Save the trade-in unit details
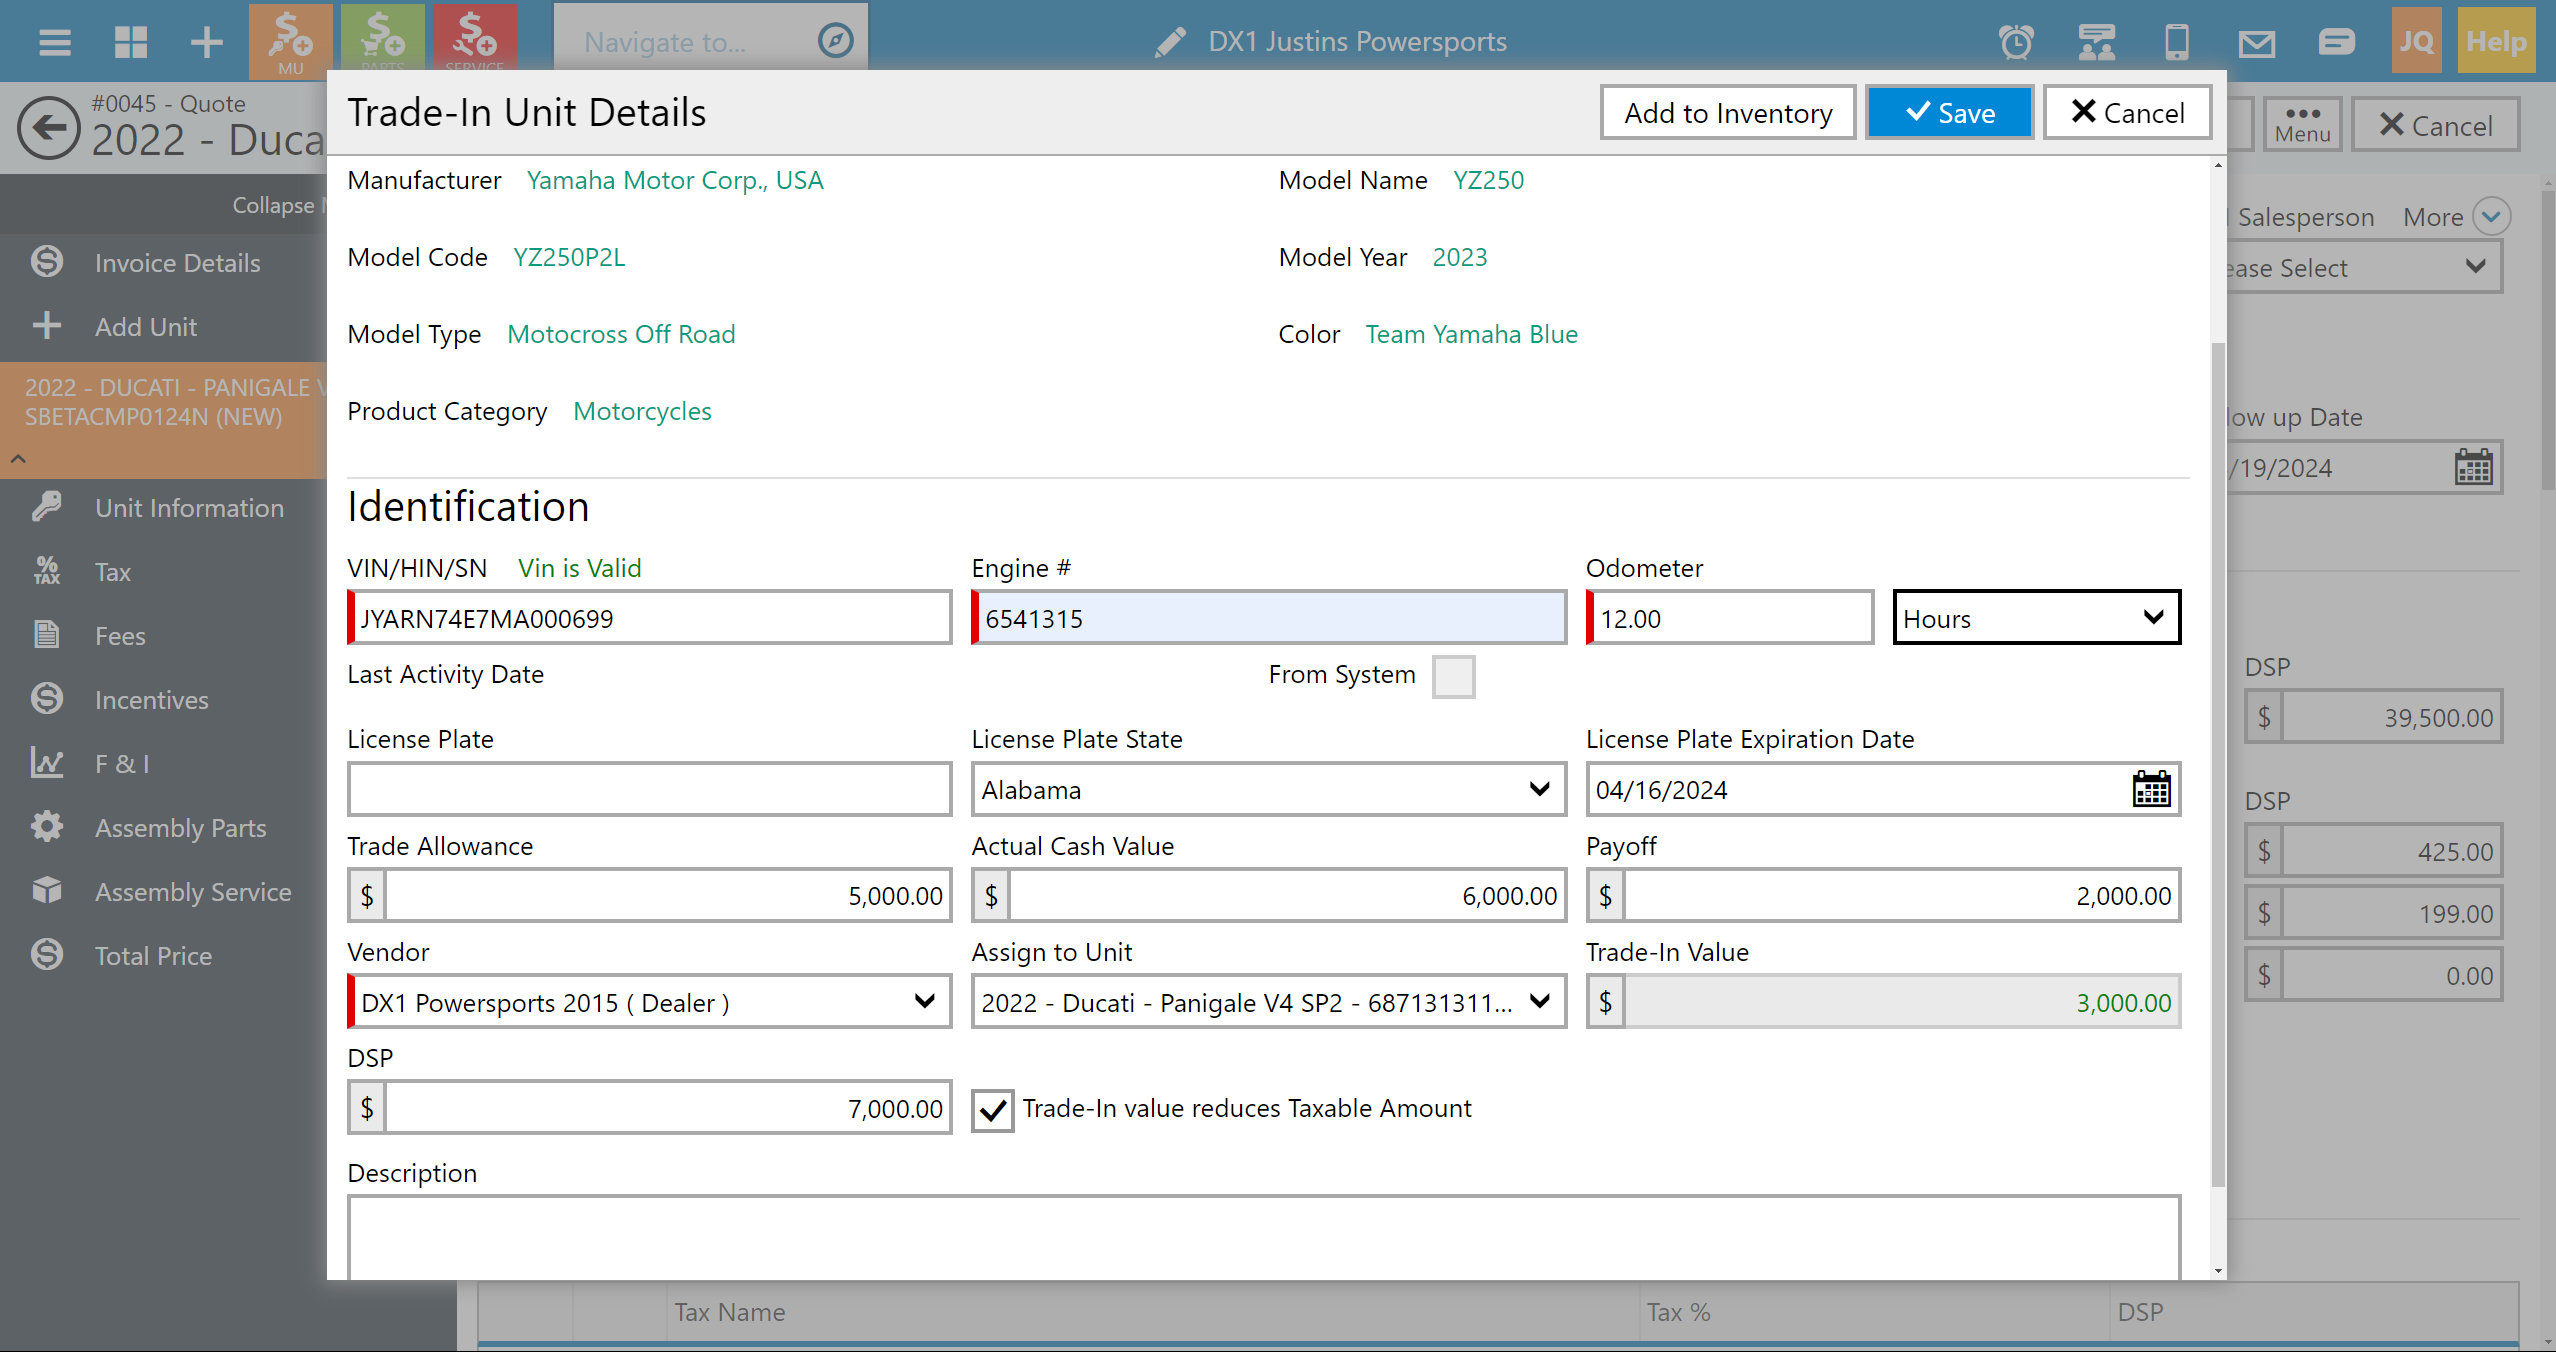This screenshot has height=1352, width=2556. coord(1949,113)
